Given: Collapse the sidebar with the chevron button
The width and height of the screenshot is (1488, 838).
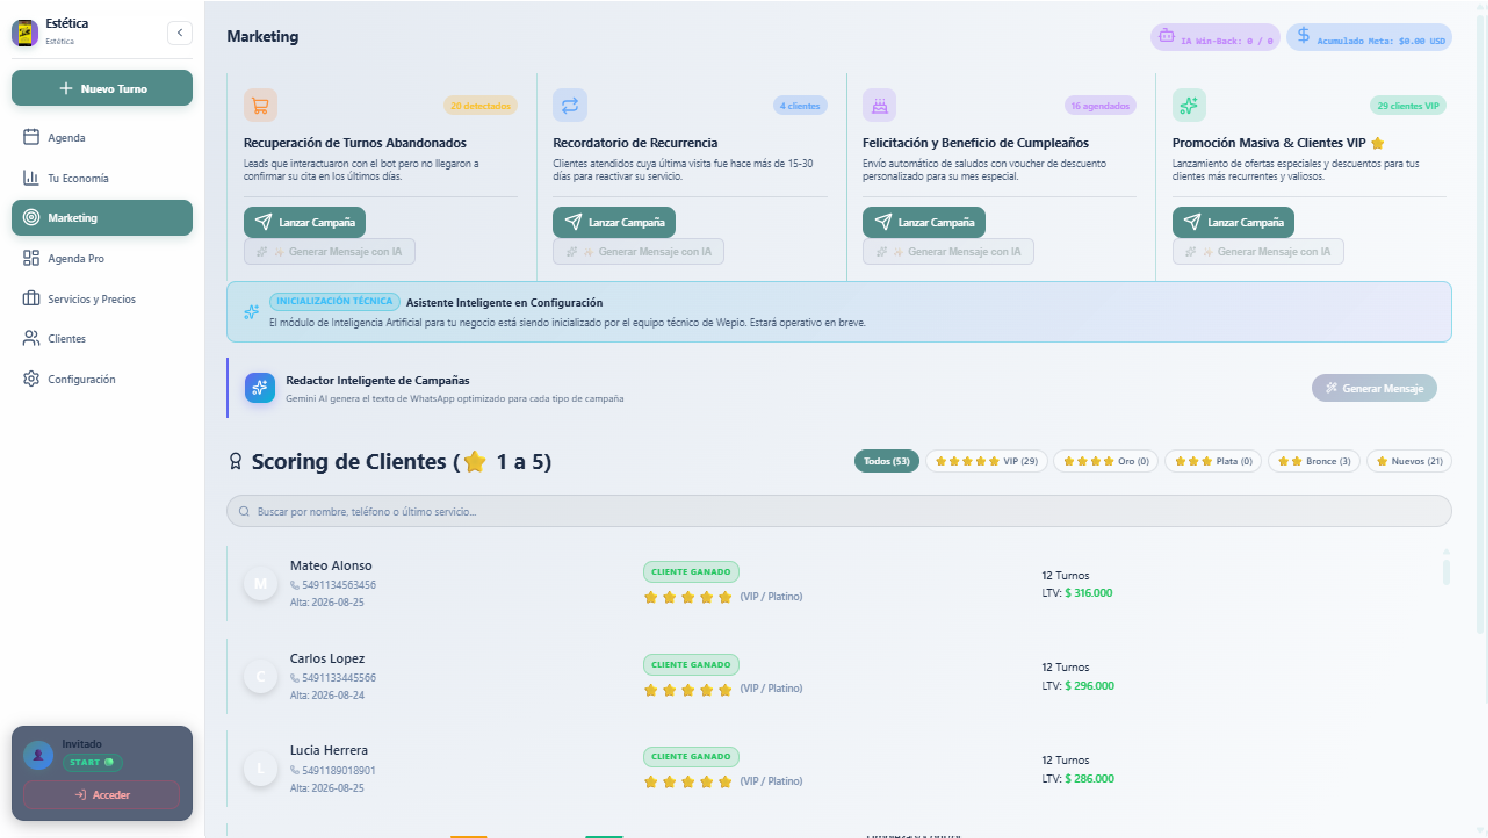Looking at the screenshot, I should [x=179, y=33].
